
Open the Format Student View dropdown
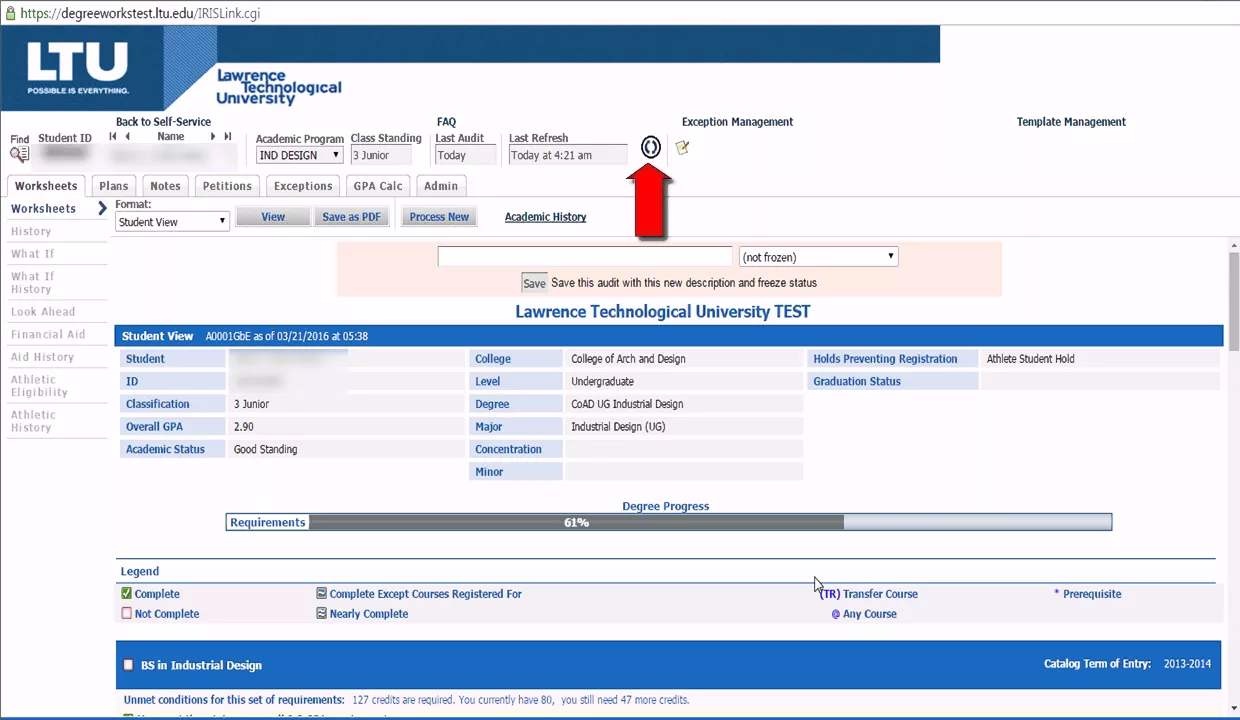pos(173,222)
